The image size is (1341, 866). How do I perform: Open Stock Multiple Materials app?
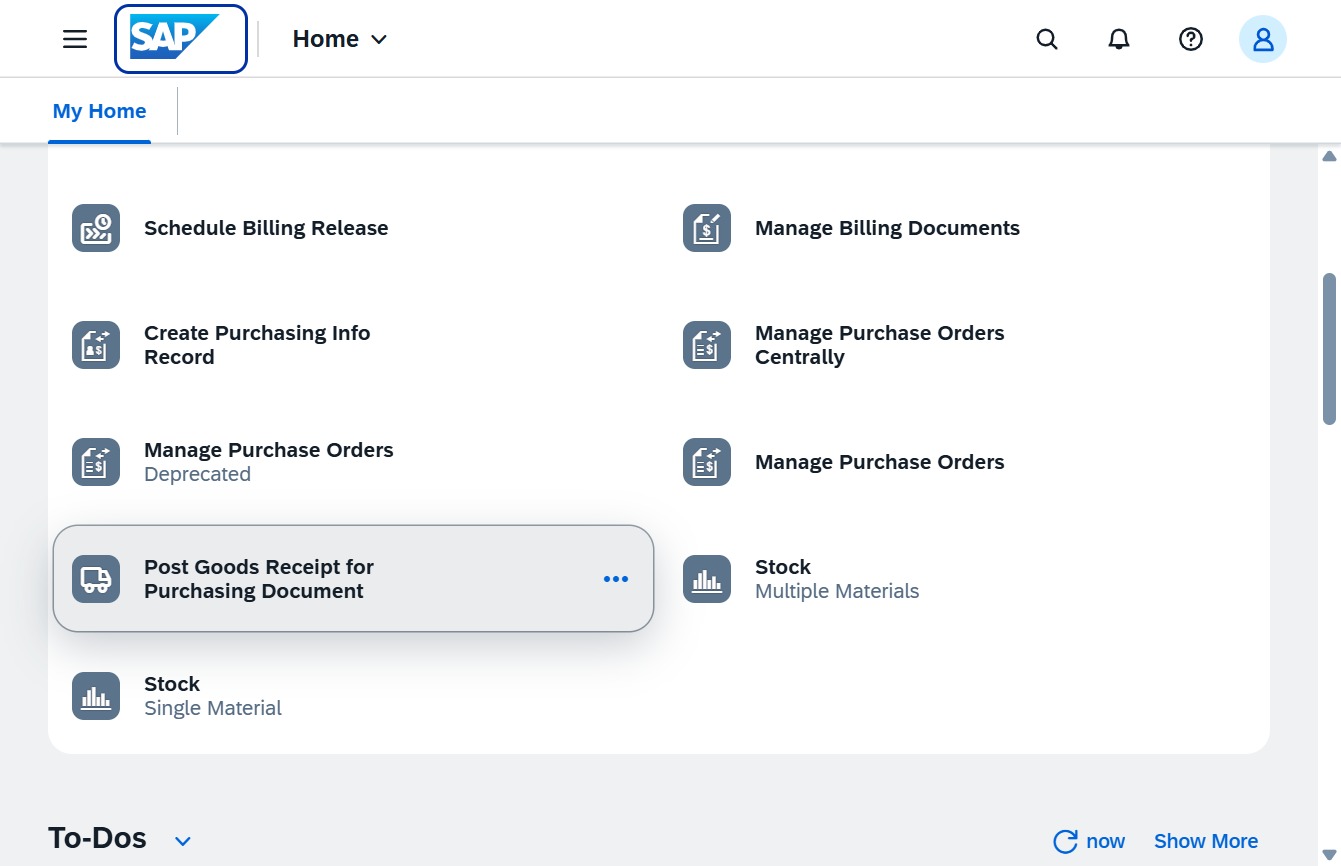coord(837,579)
